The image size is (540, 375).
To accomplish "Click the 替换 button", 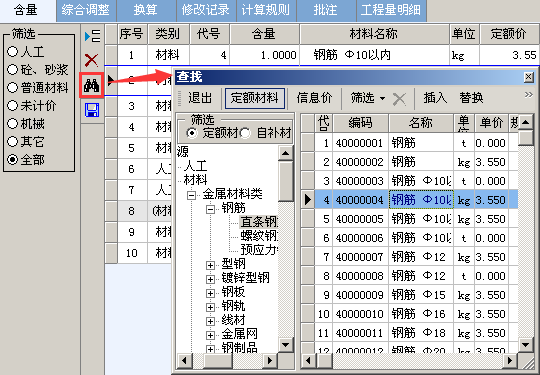I will click(x=471, y=98).
